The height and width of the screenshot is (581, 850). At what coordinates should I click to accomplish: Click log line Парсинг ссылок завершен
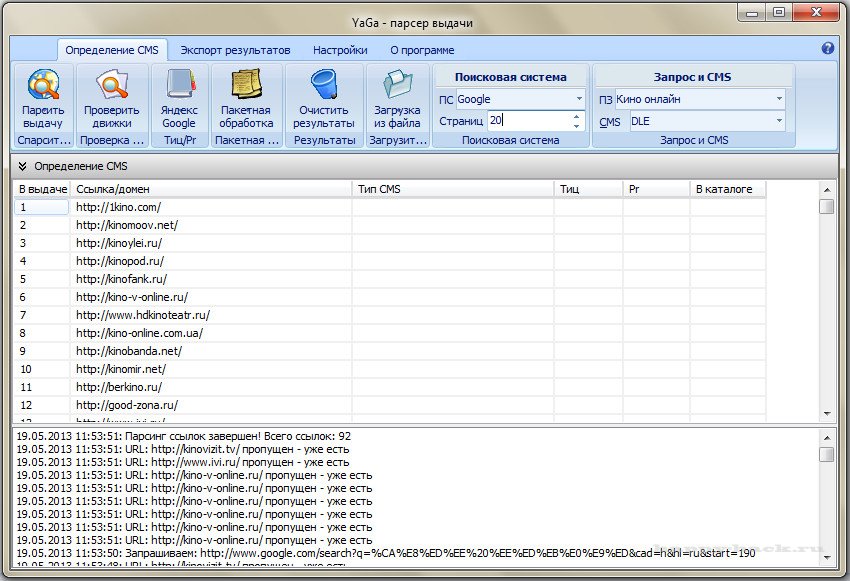tap(184, 436)
